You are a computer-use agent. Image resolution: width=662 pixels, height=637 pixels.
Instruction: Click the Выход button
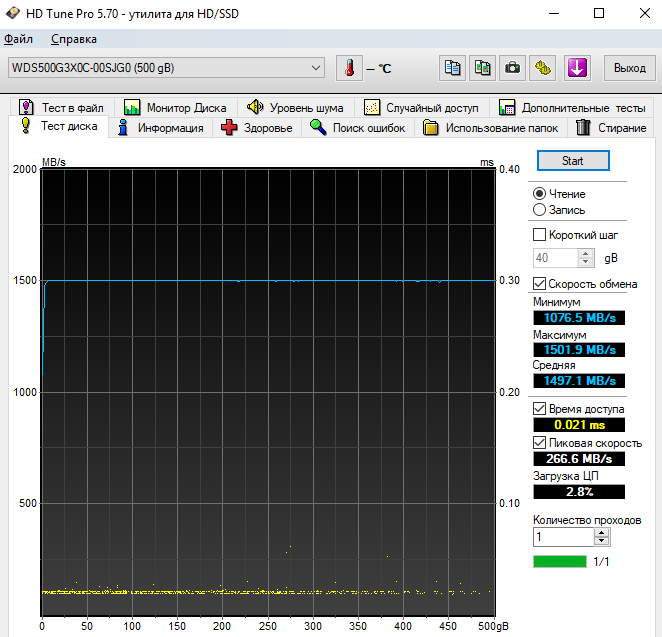click(x=629, y=68)
